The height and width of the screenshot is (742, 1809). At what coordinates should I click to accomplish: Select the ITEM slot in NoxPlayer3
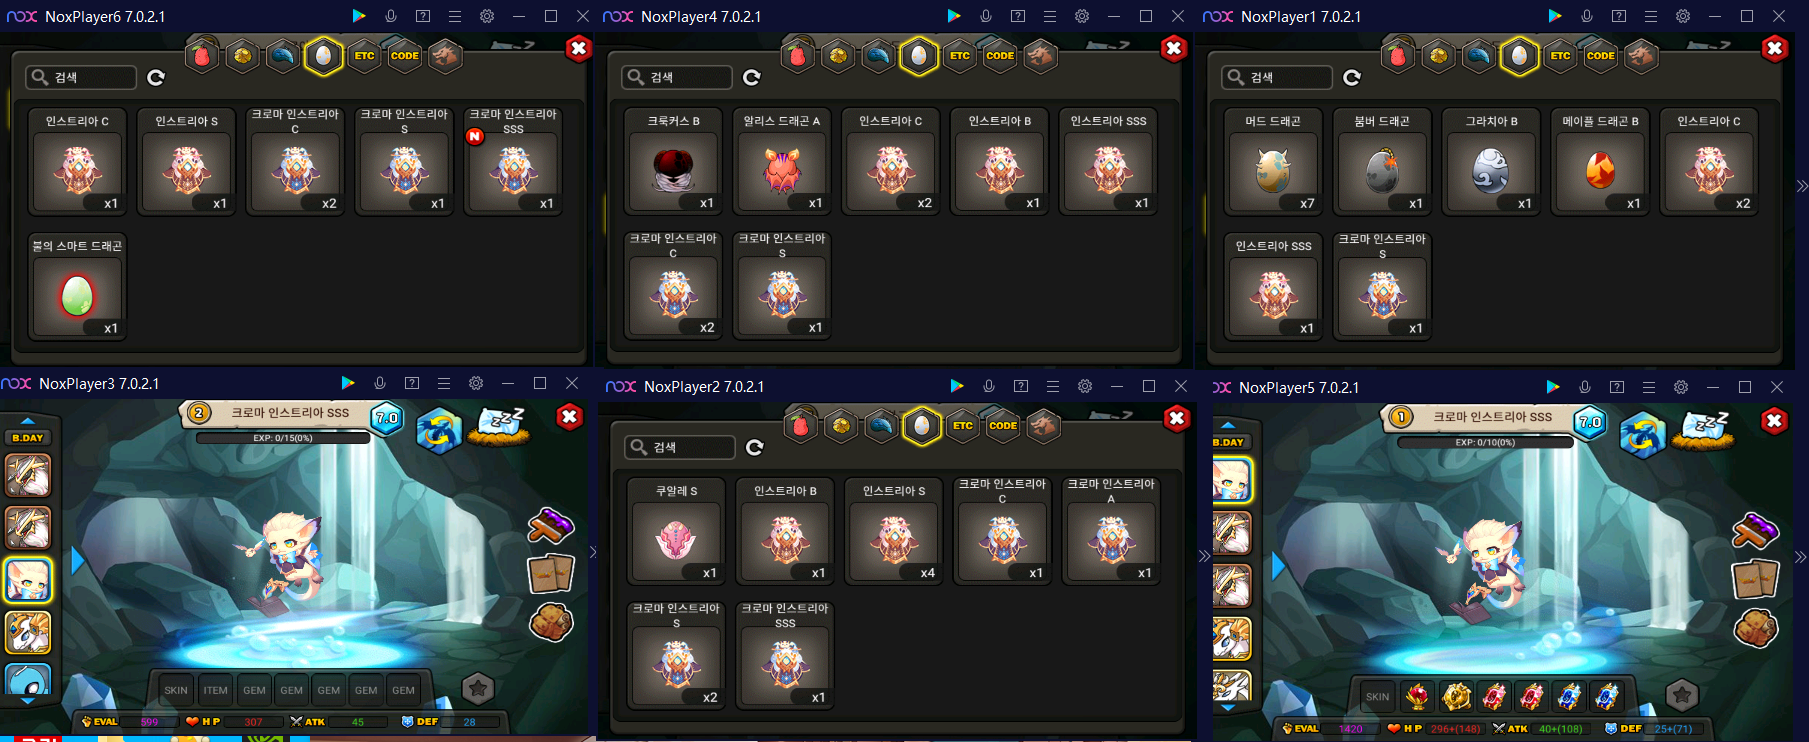[x=215, y=690]
